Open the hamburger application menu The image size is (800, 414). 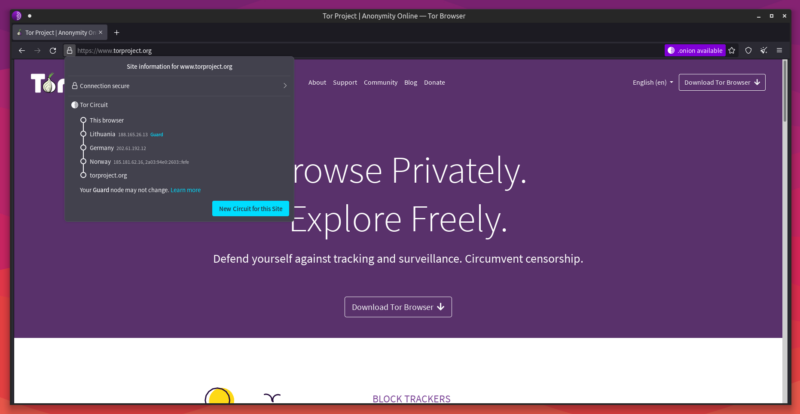click(x=779, y=51)
